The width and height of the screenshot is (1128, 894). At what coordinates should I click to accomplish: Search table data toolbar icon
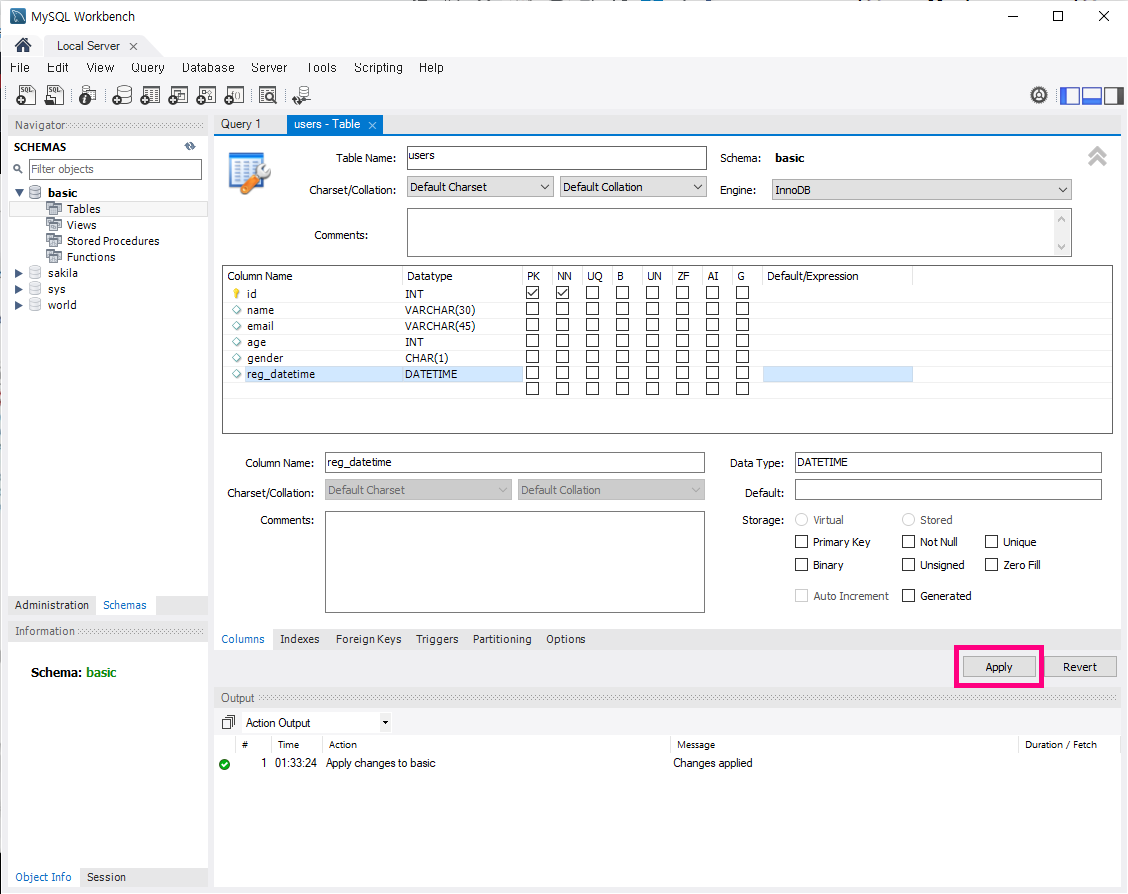[268, 95]
